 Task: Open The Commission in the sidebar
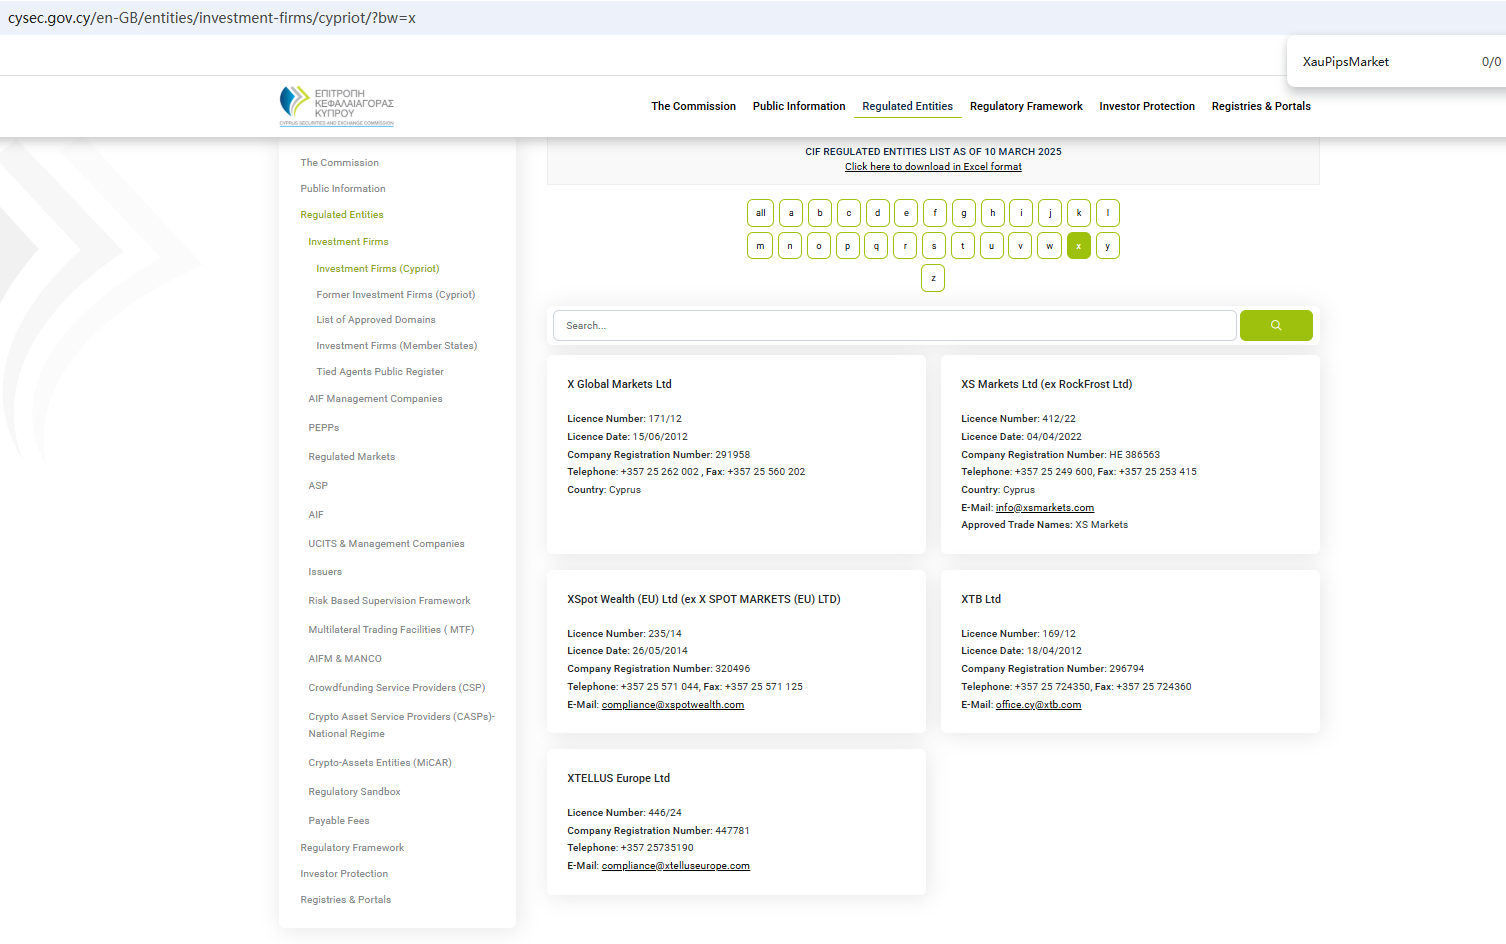(340, 163)
